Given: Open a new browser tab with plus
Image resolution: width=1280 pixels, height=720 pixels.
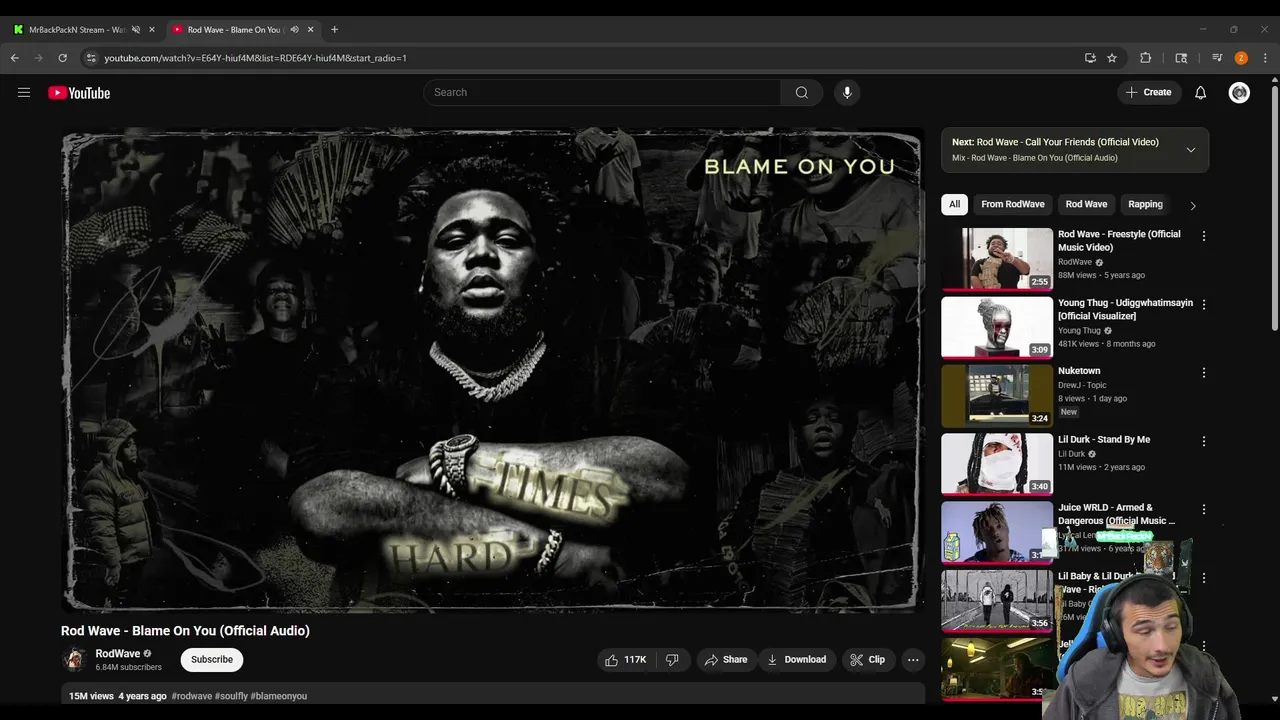Looking at the screenshot, I should 334,29.
